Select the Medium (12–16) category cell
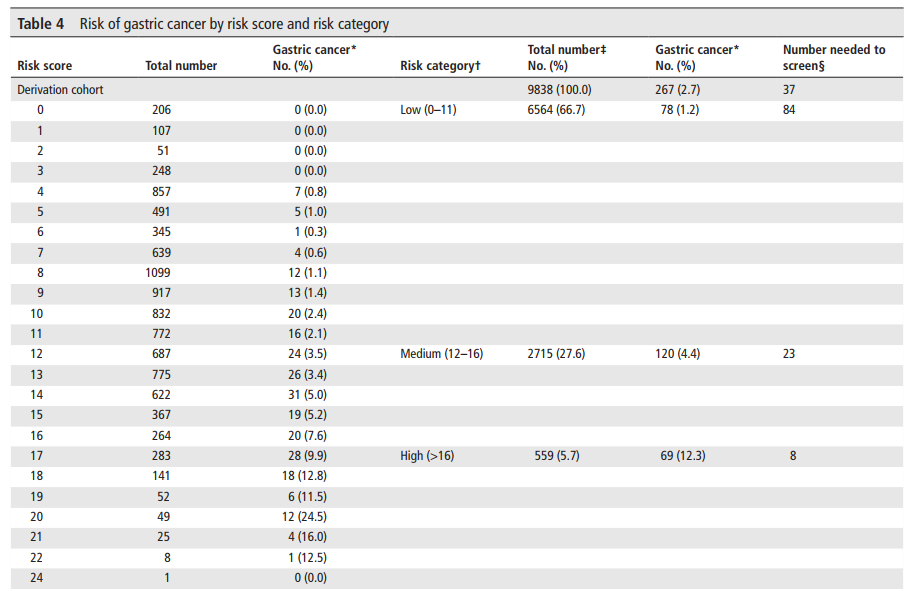 click(x=441, y=354)
